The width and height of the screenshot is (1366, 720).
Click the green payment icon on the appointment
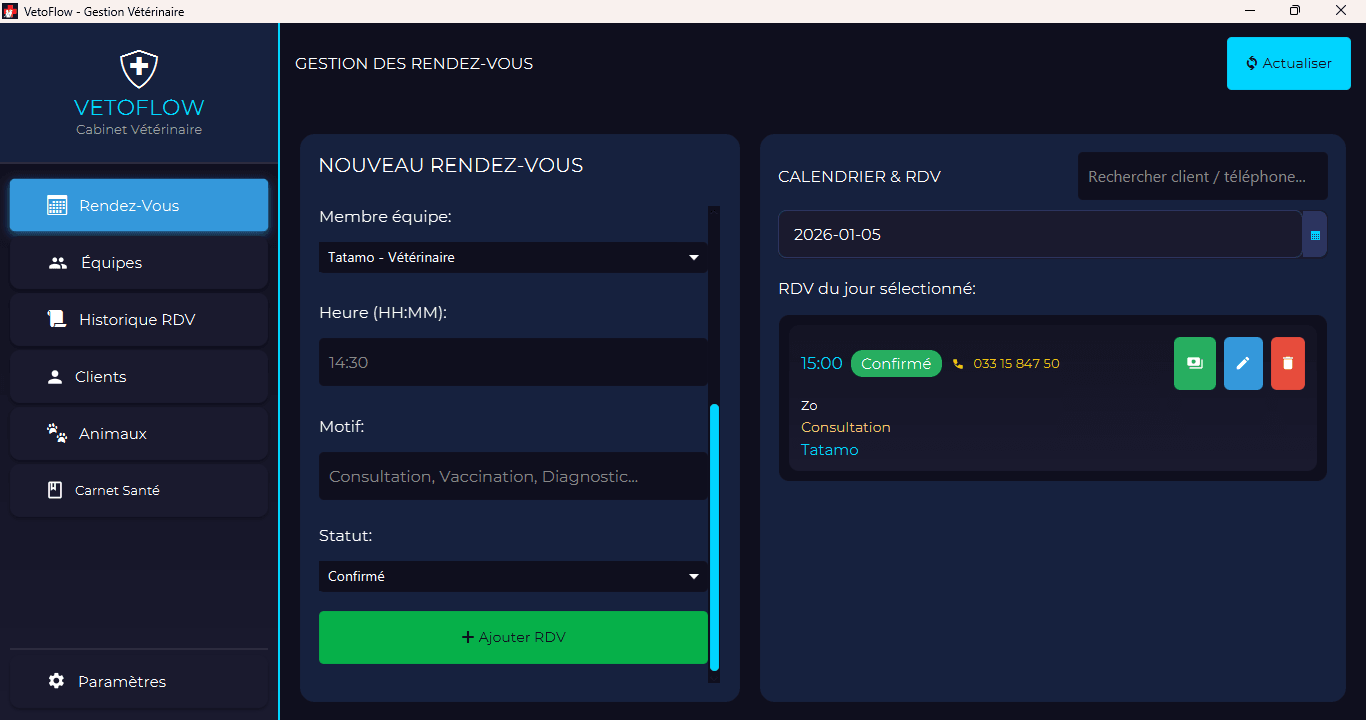[x=1194, y=363]
